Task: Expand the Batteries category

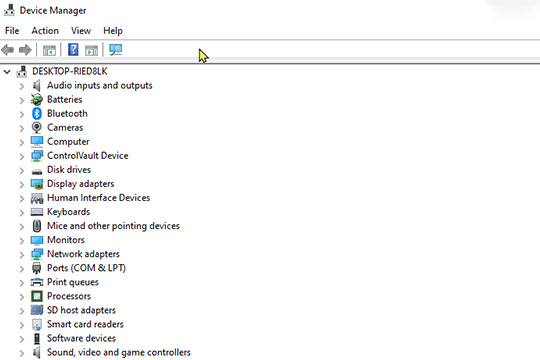Action: 22,100
